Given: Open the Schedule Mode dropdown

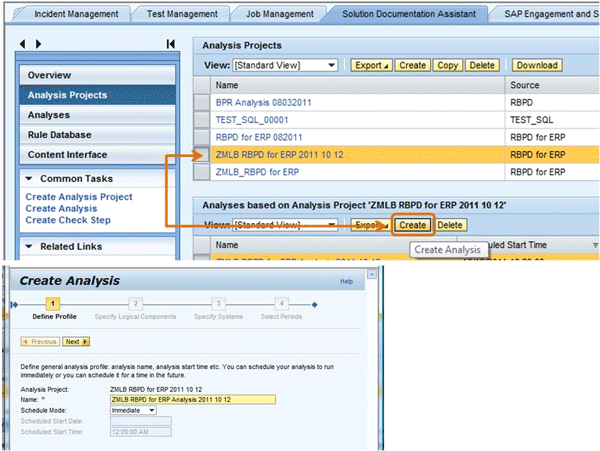Looking at the screenshot, I should tap(151, 409).
